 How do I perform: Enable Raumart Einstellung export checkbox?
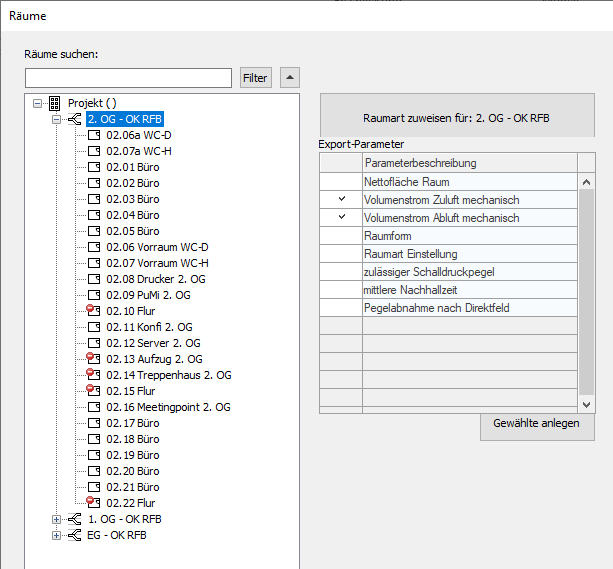click(341, 254)
